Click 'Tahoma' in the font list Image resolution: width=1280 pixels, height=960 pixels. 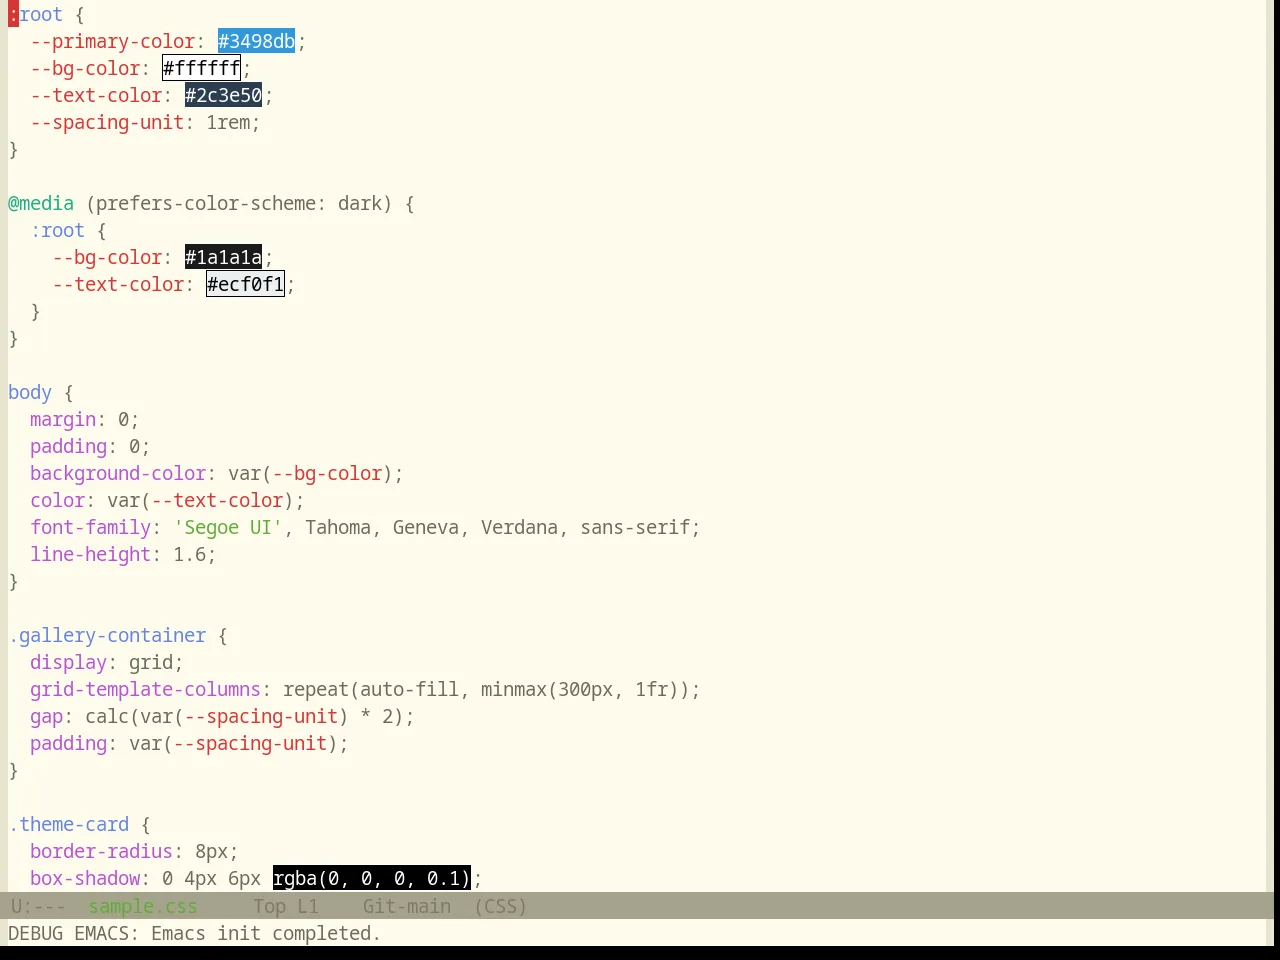(338, 527)
